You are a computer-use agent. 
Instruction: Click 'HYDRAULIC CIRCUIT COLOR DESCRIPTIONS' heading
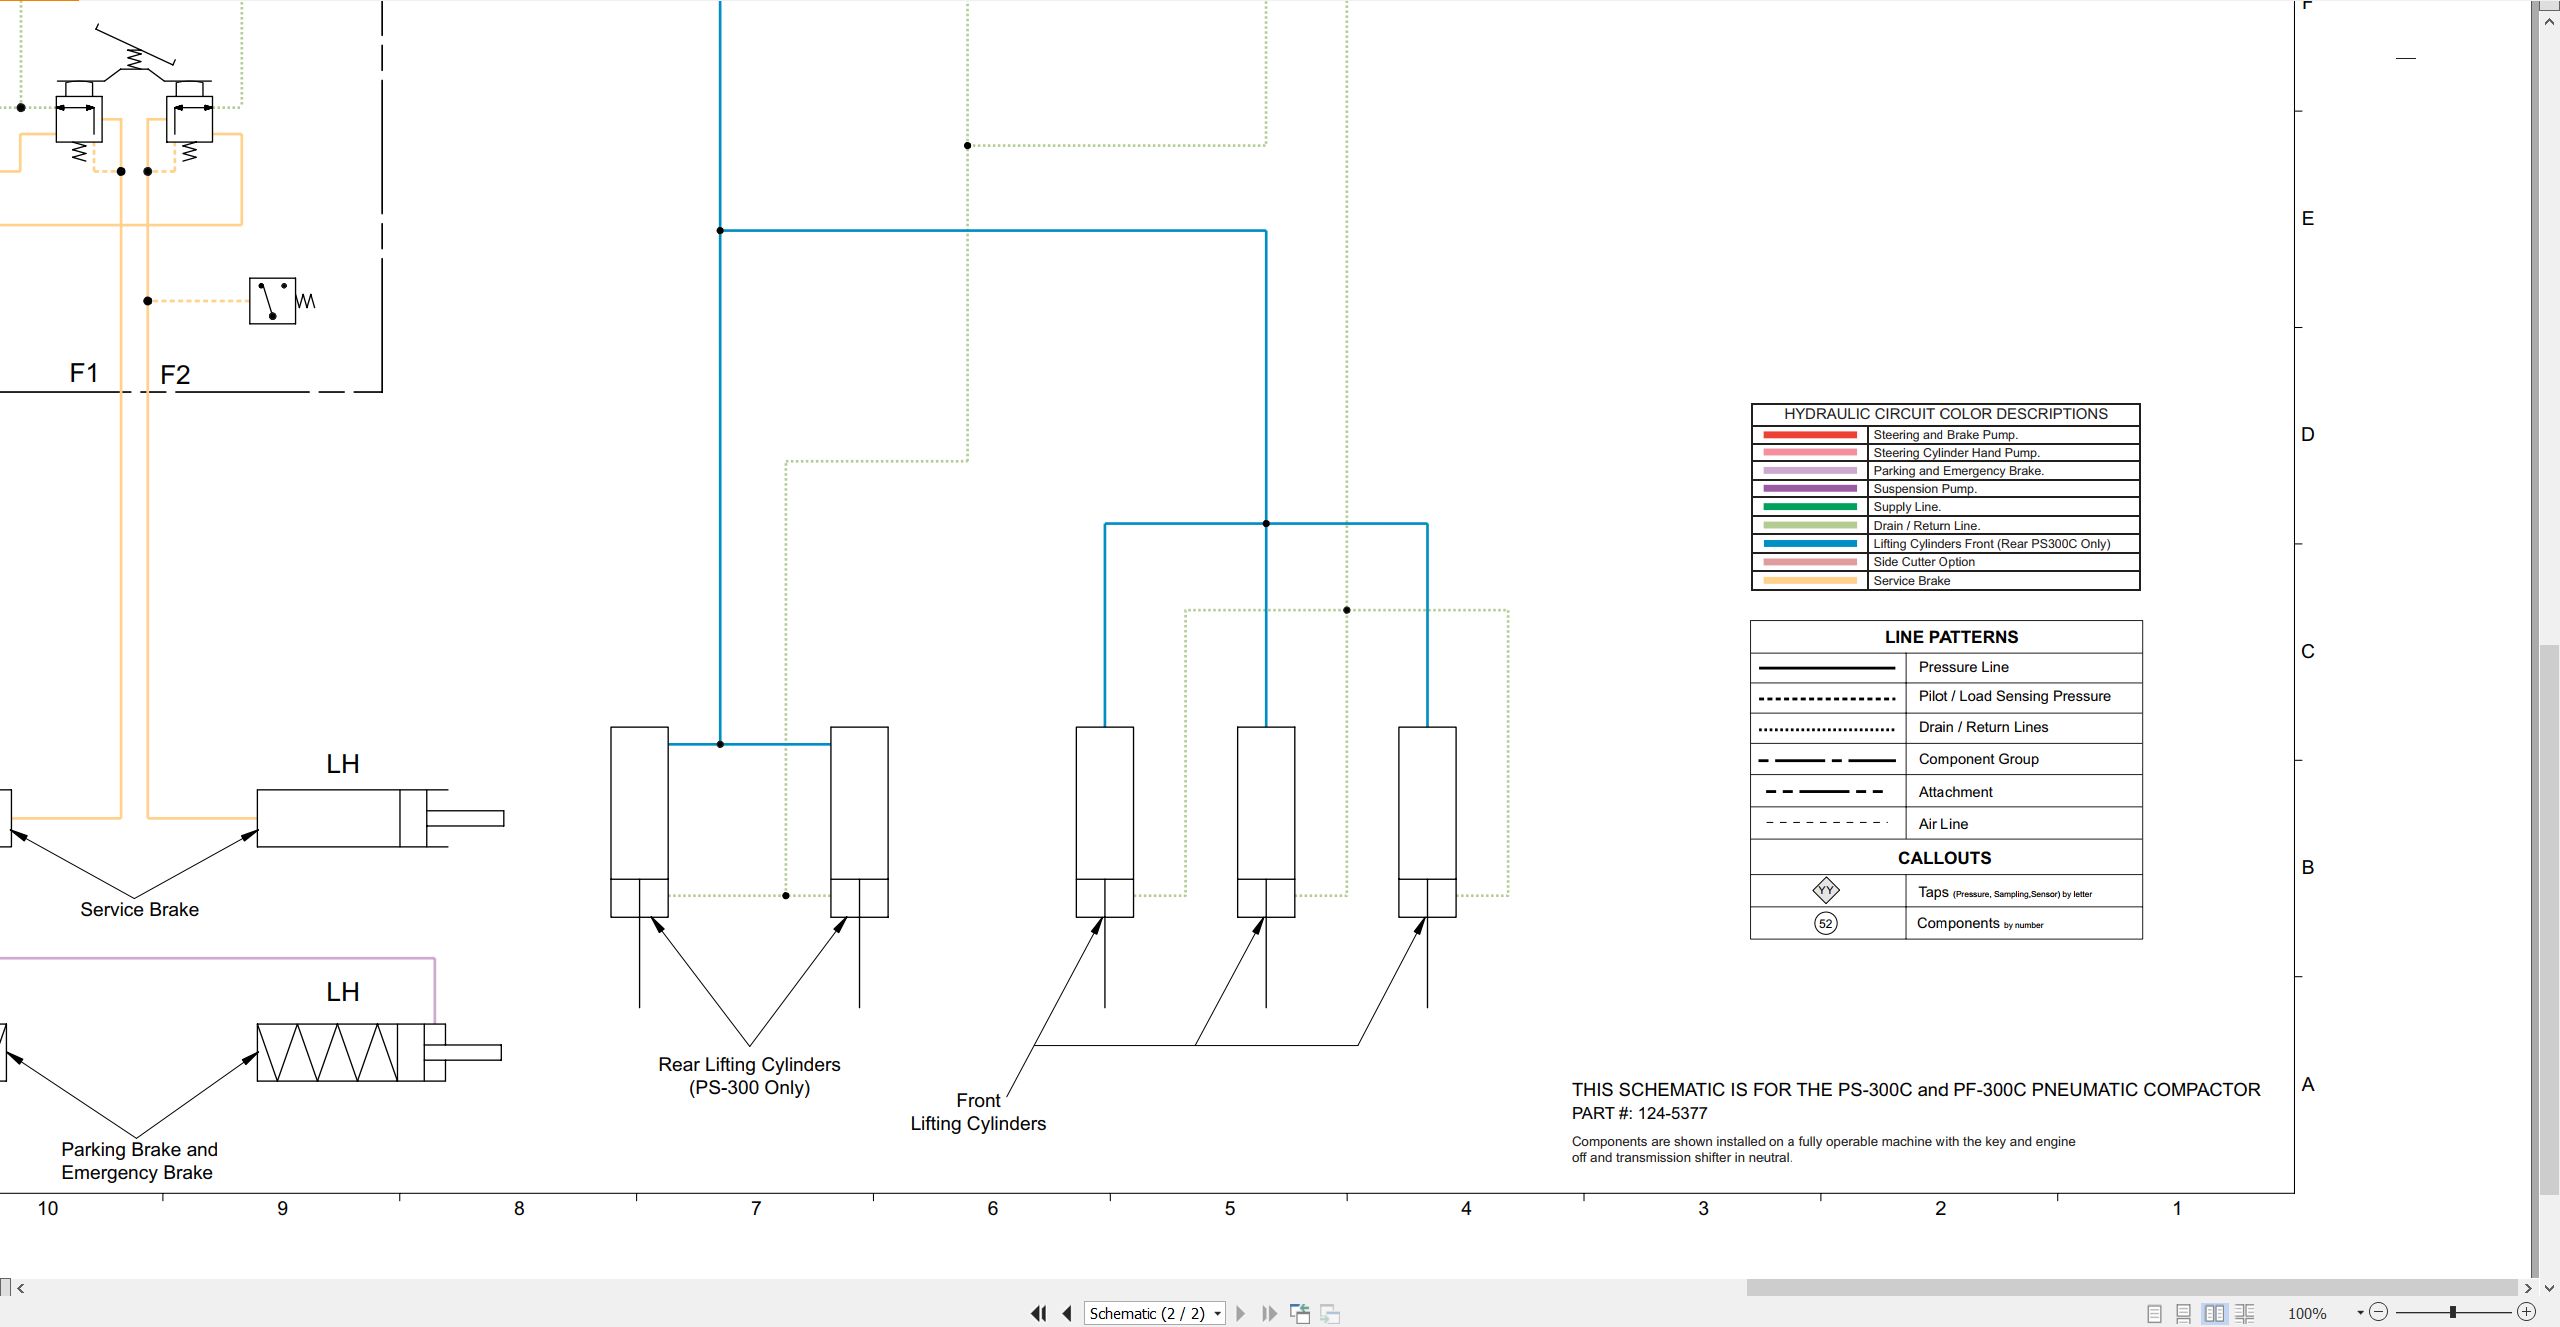(x=1945, y=414)
